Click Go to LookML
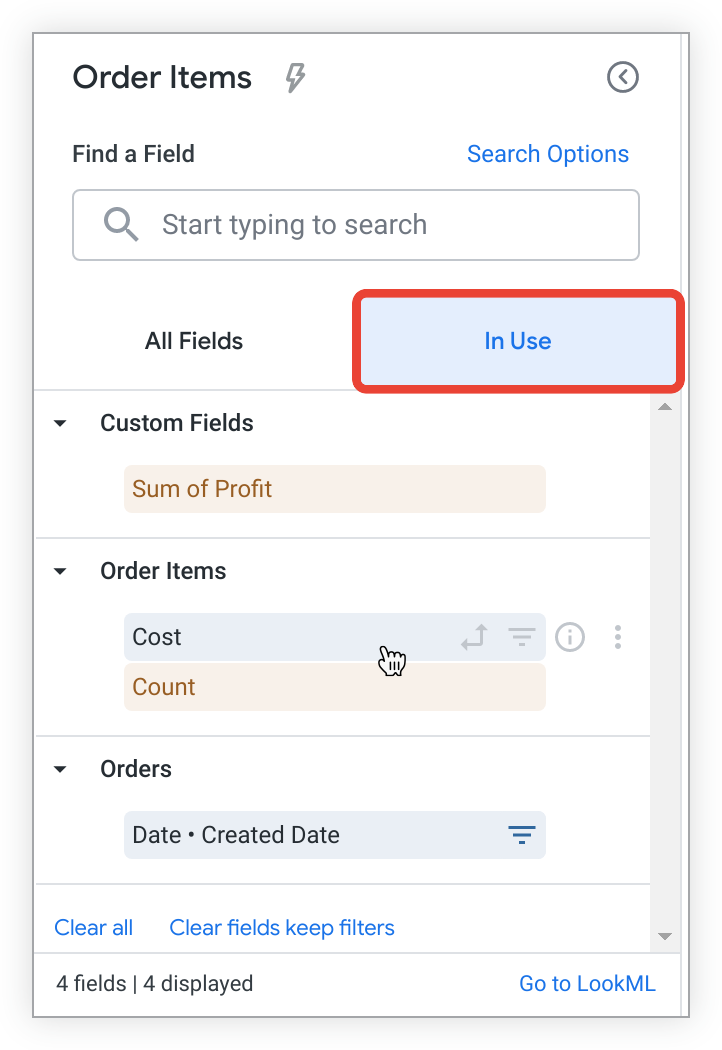 click(x=587, y=983)
